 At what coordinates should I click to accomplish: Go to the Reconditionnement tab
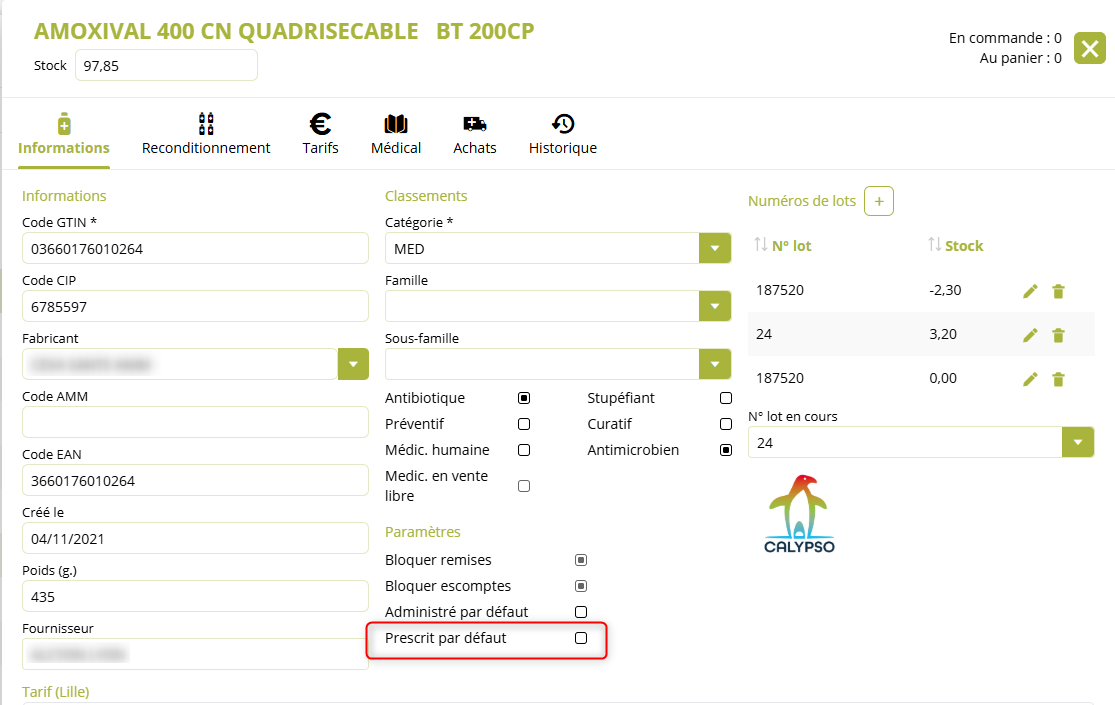point(206,134)
